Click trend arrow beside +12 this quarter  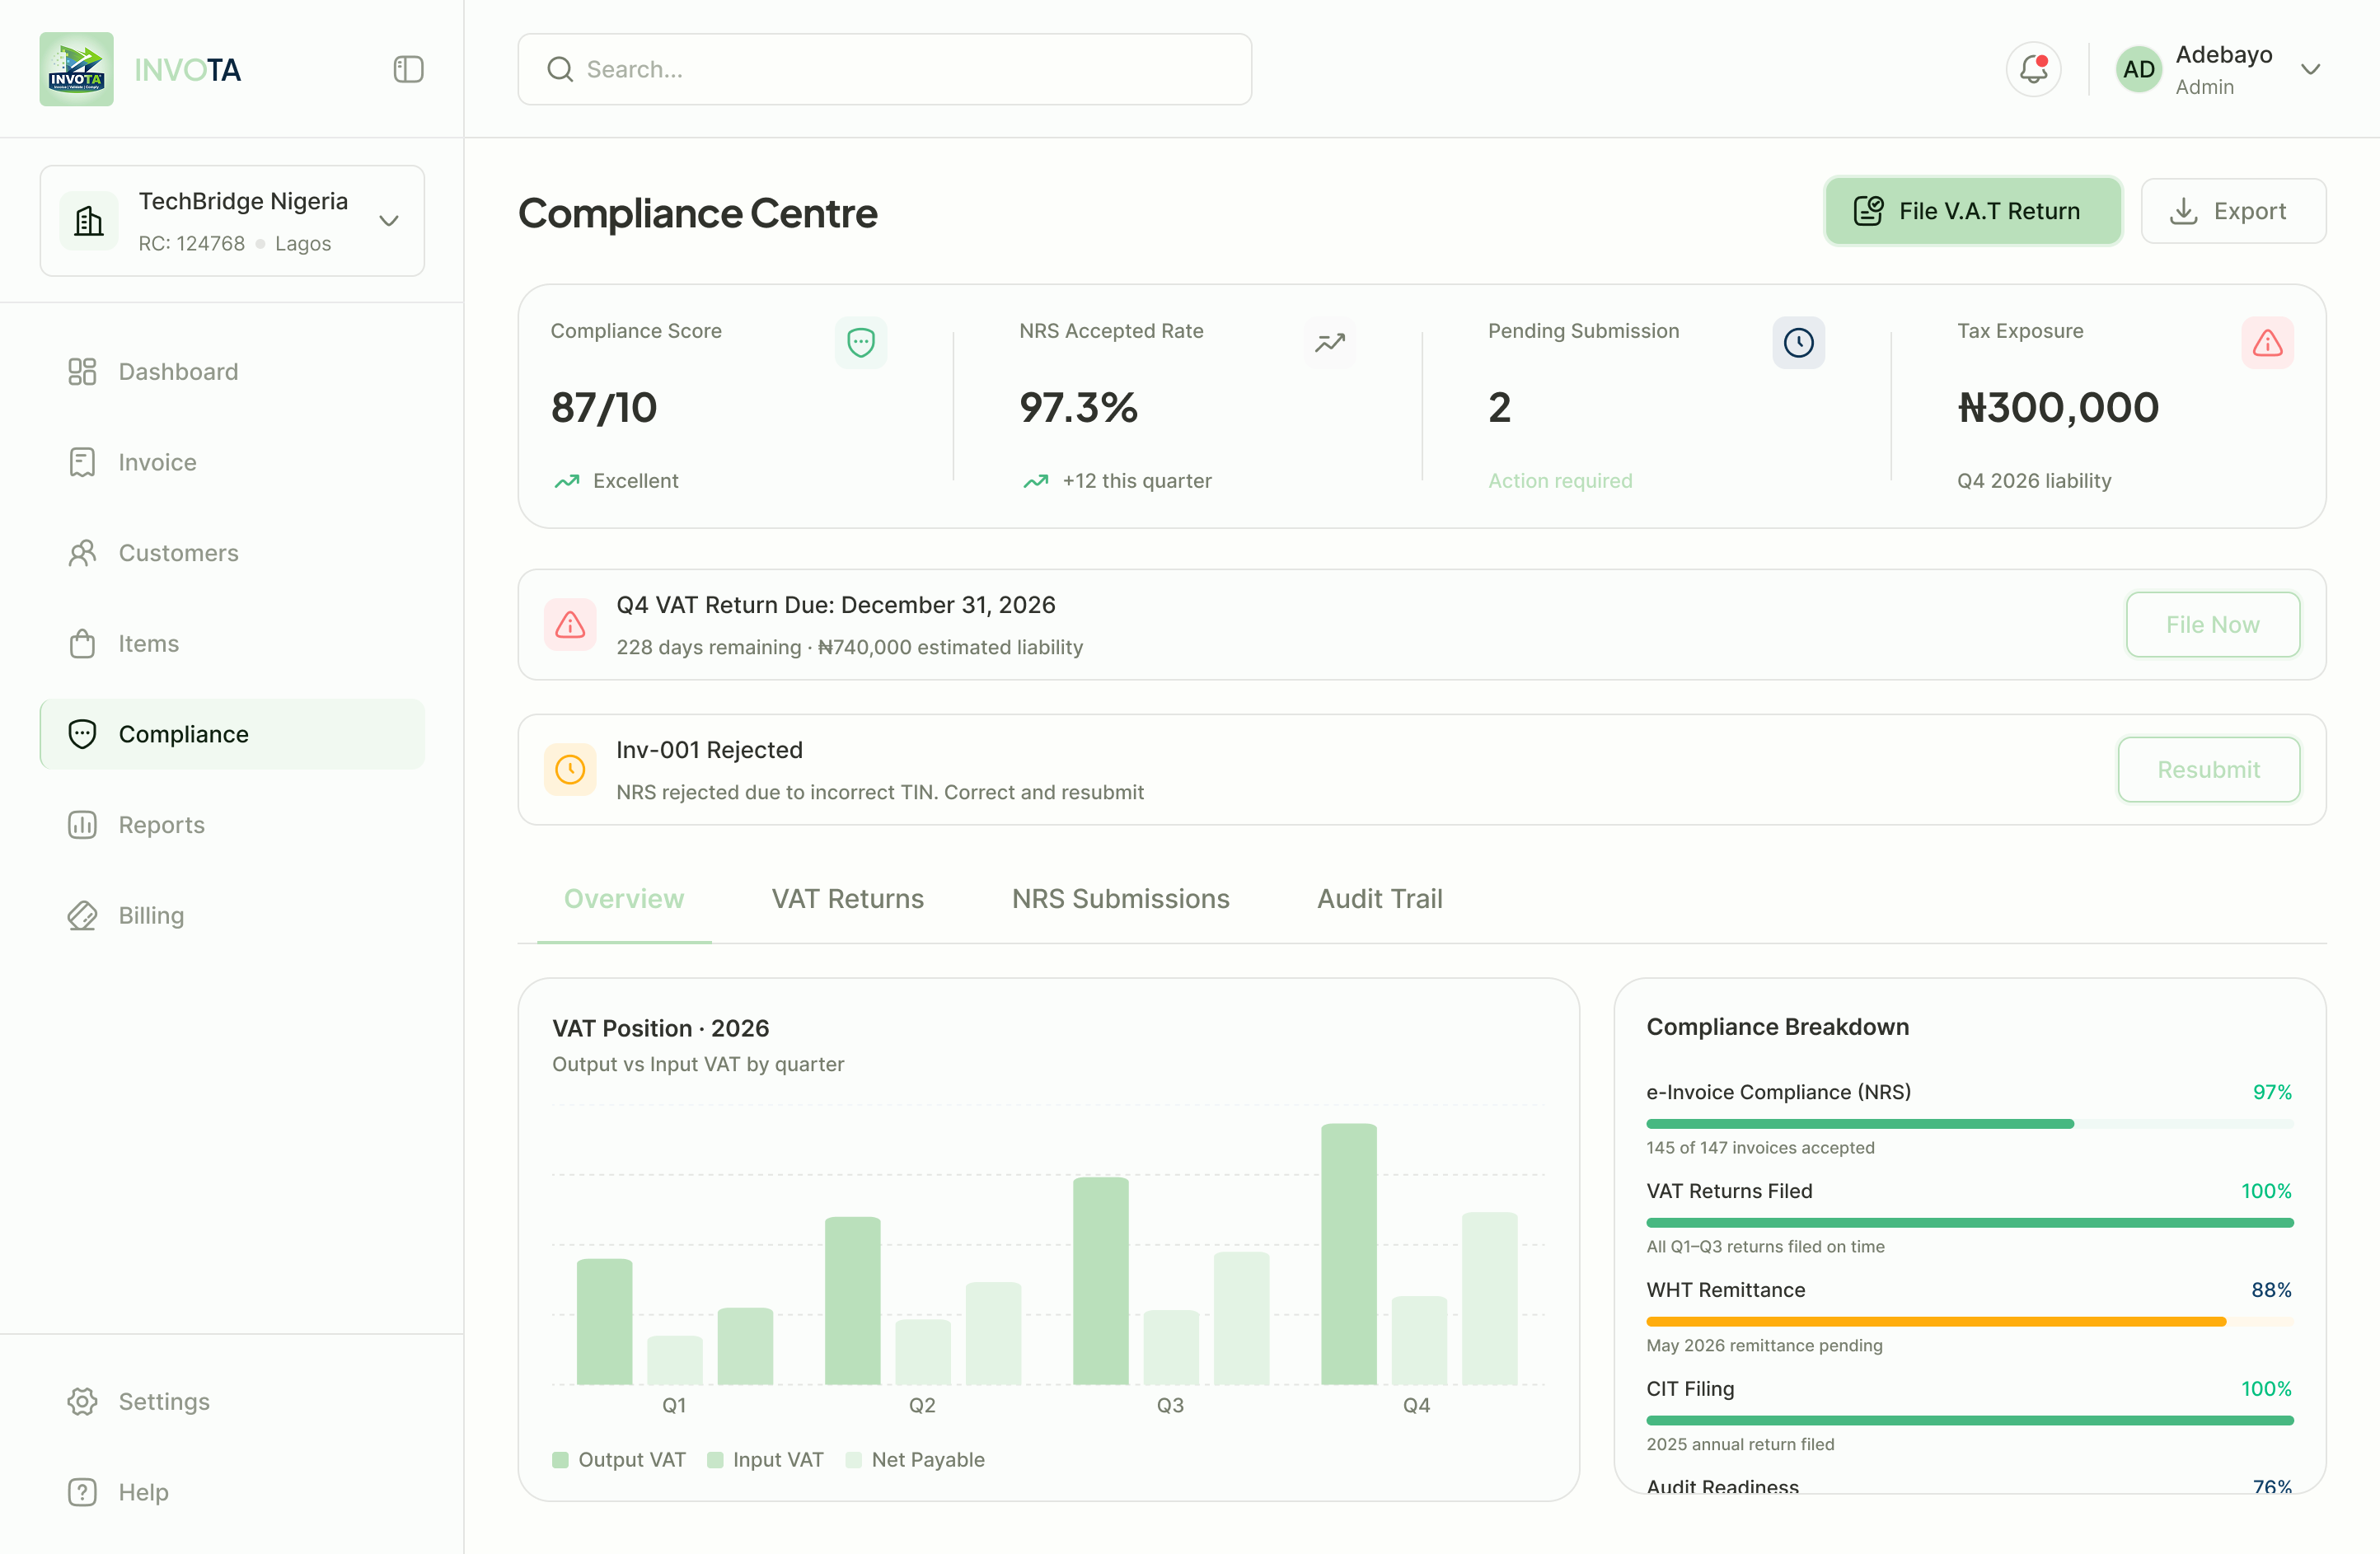(x=1036, y=481)
